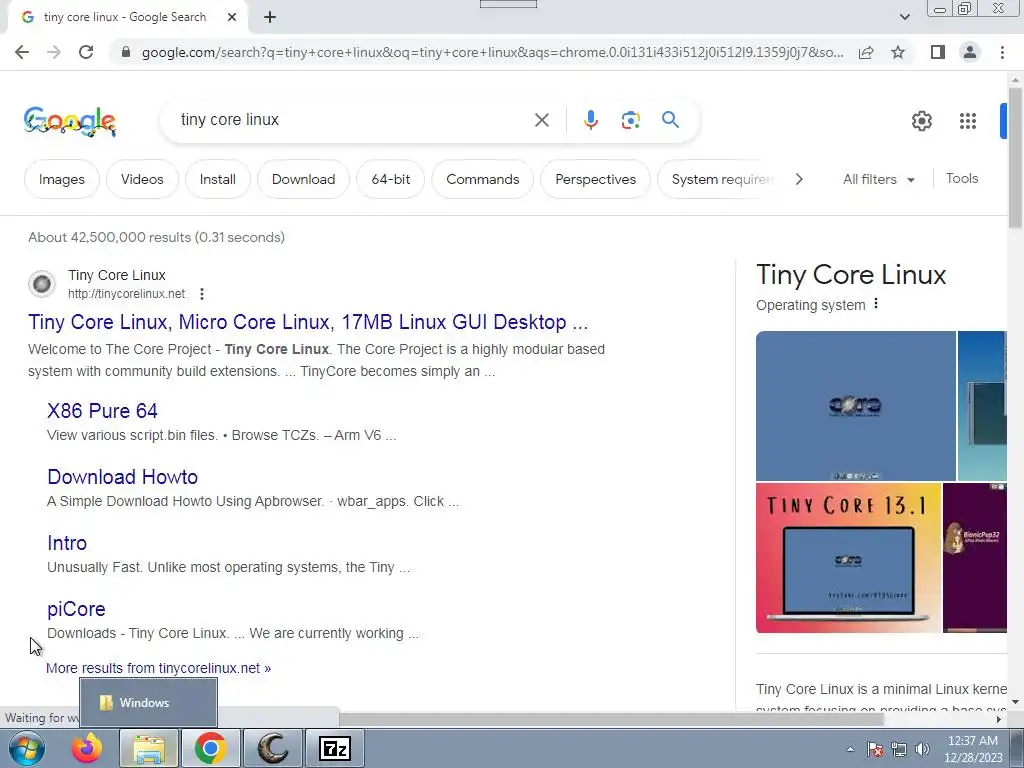
Task: Open Chrome three-dot menu
Action: click(x=1002, y=52)
